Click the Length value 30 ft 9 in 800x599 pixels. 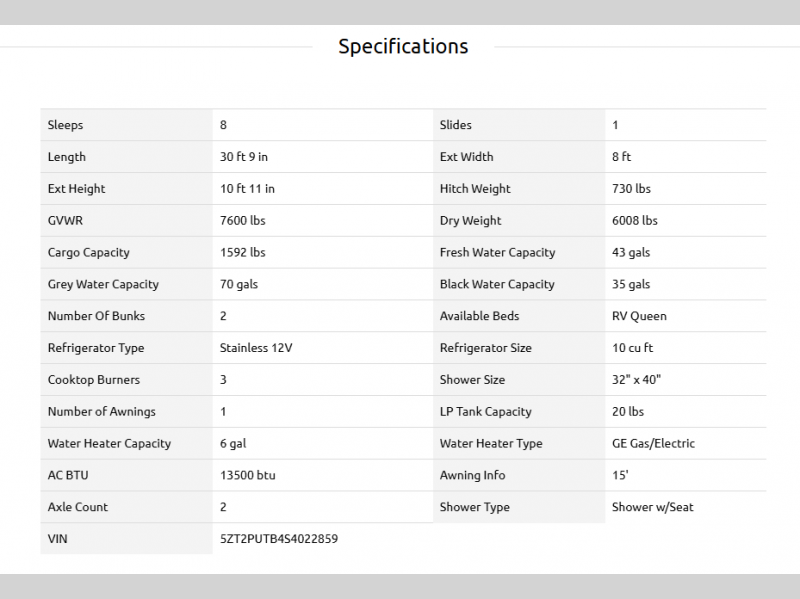click(x=244, y=157)
